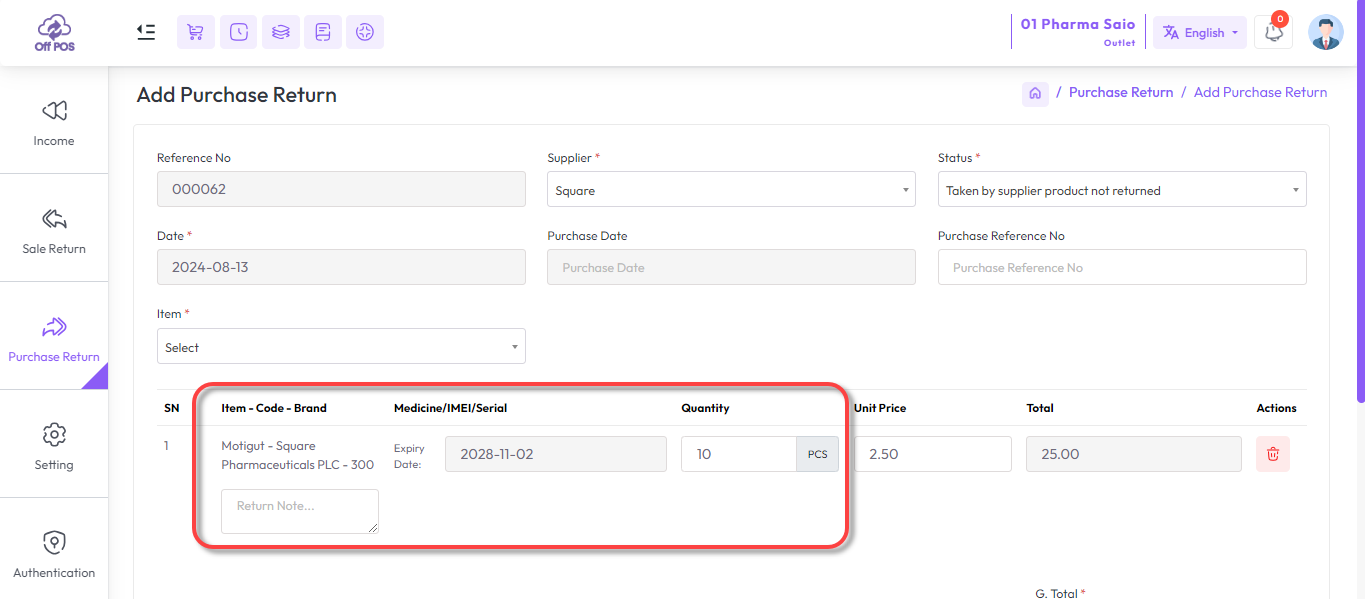Click the clock shortcut icon in toolbar
The image size is (1365, 599).
coord(238,32)
